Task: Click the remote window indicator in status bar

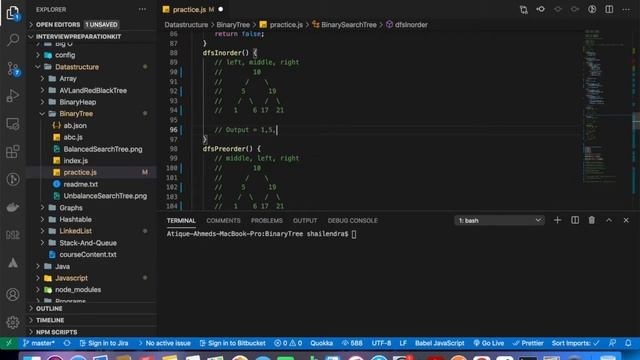Action: click(x=9, y=343)
